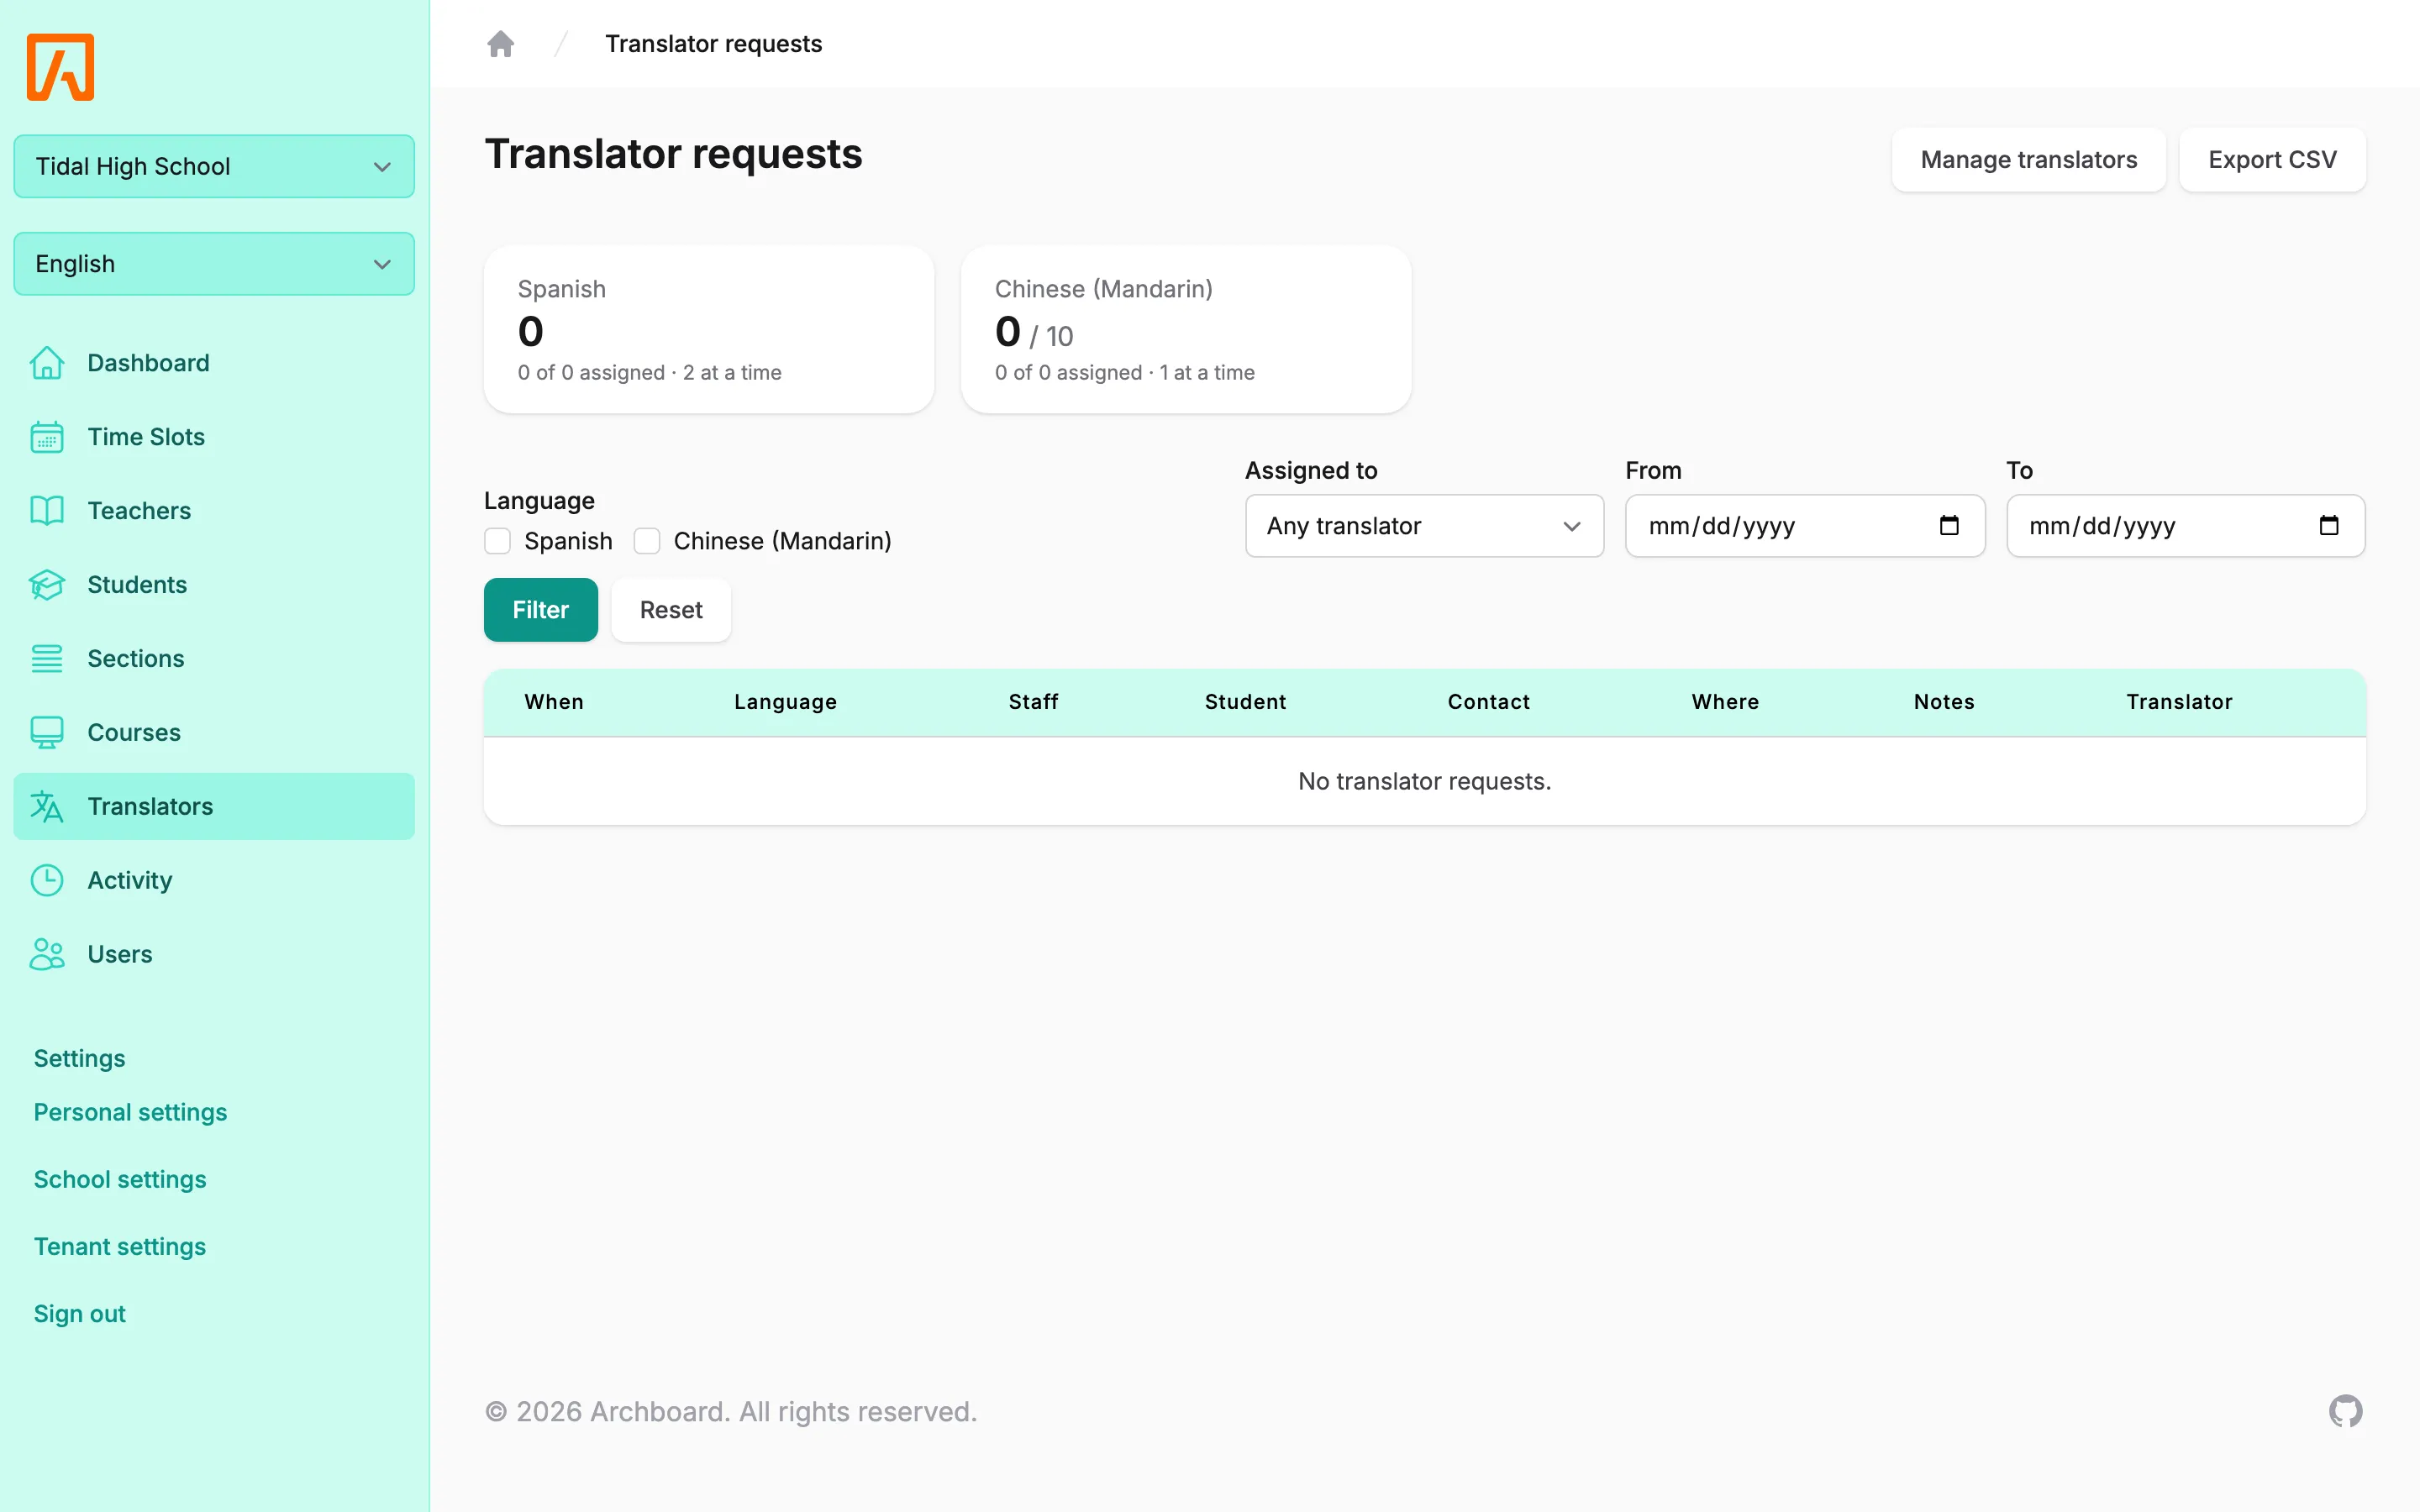This screenshot has width=2420, height=1512.
Task: Go to Time Slots page
Action: point(214,437)
